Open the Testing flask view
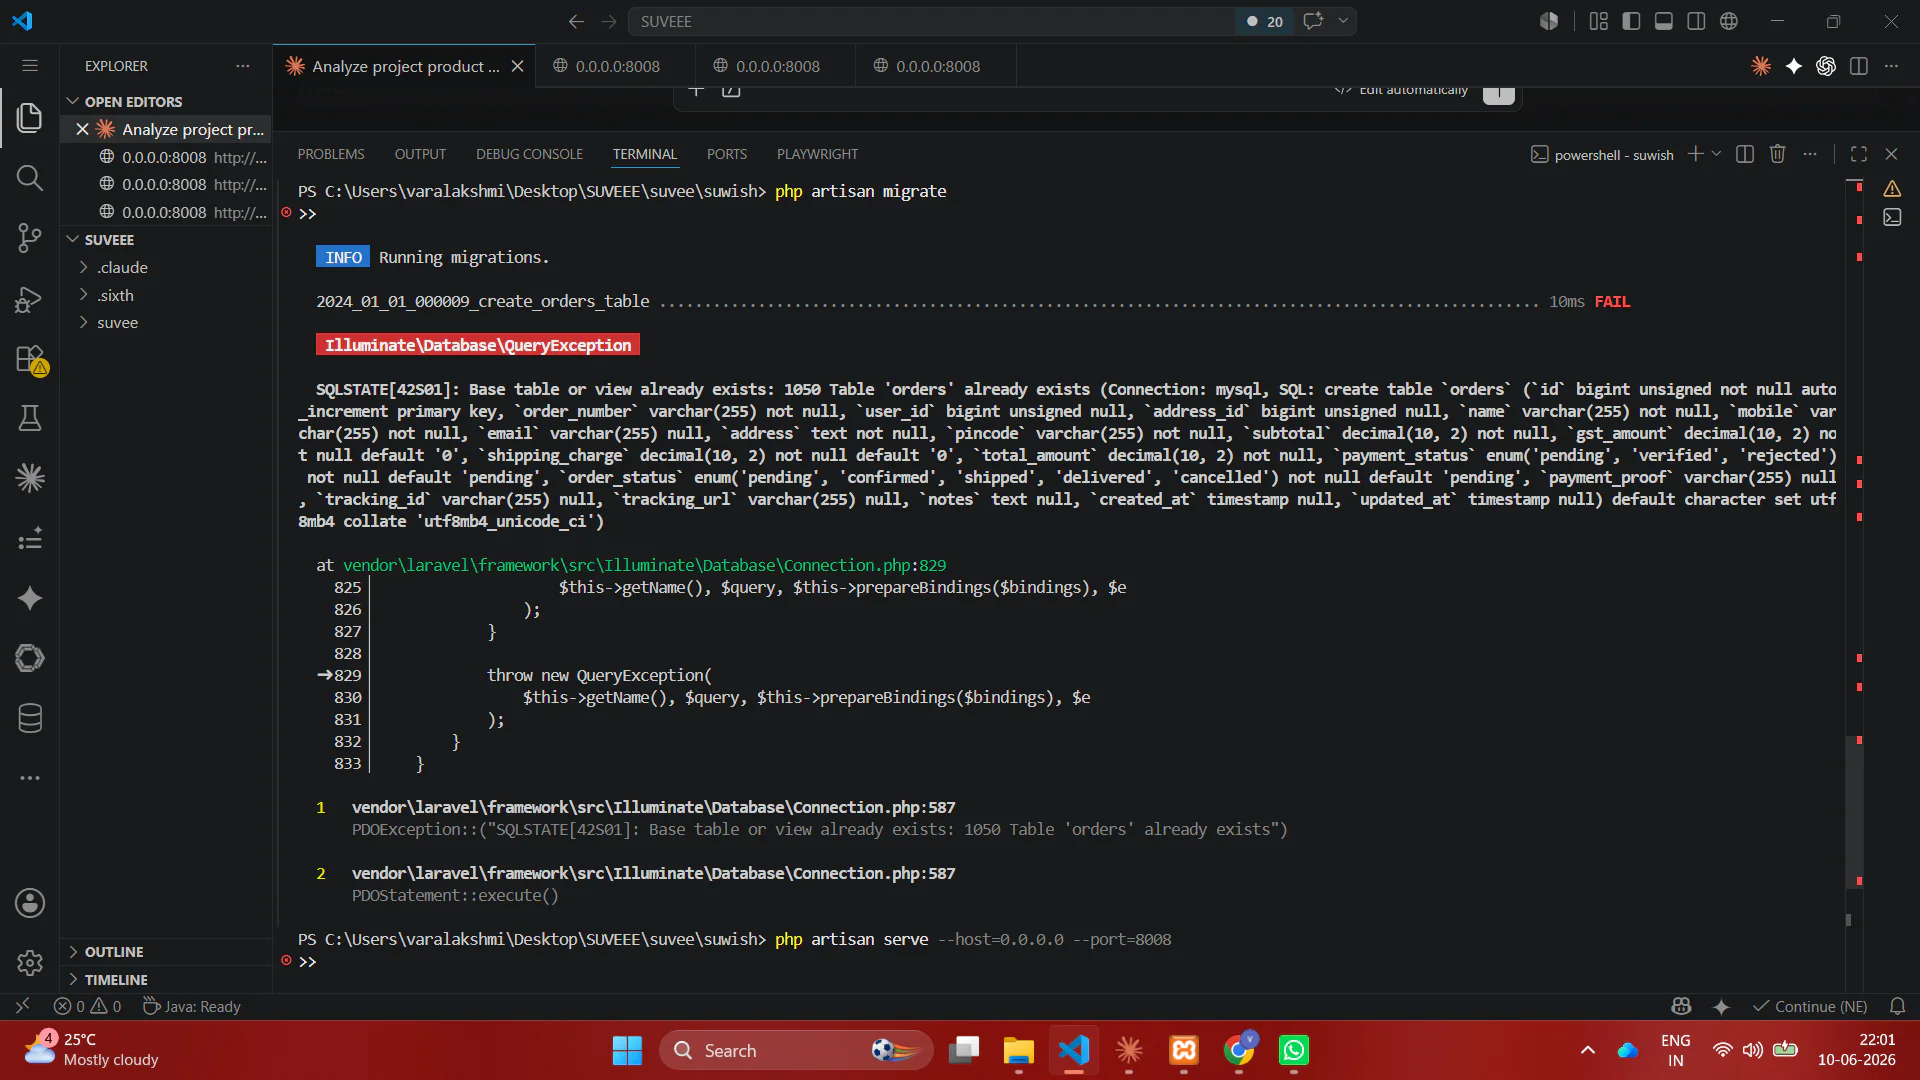1920x1080 pixels. point(30,418)
